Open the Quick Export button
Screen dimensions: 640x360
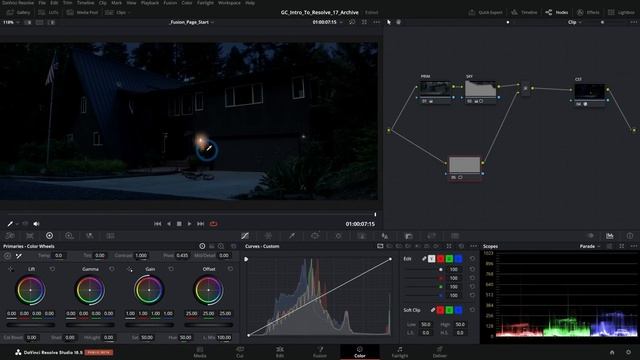point(485,13)
